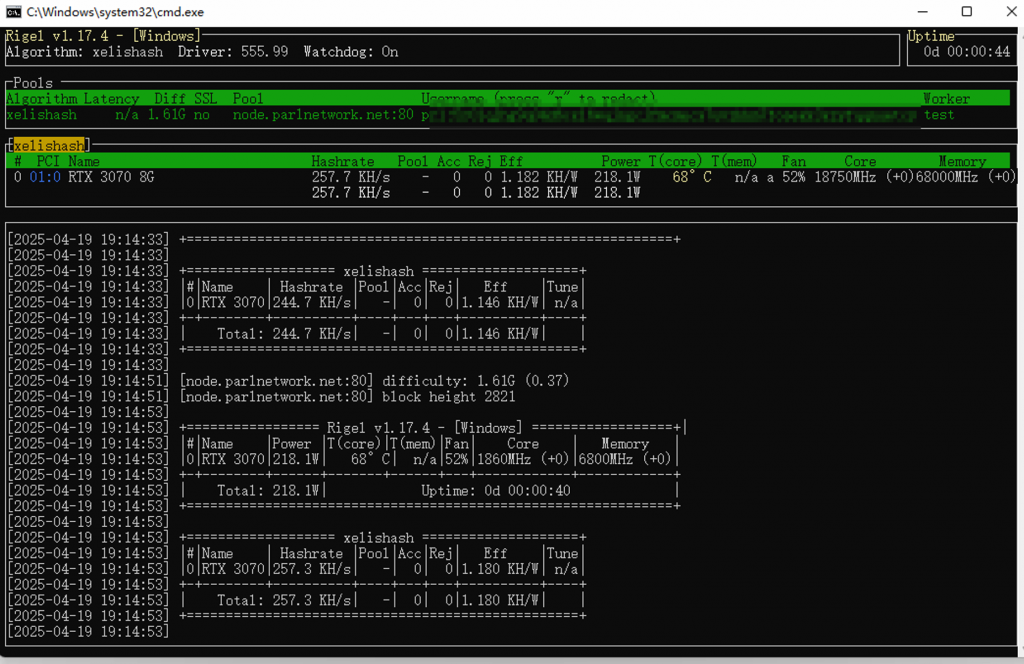Click "Fan" in the green GPU header bar
Screen dimensions: 1024x664
point(793,161)
